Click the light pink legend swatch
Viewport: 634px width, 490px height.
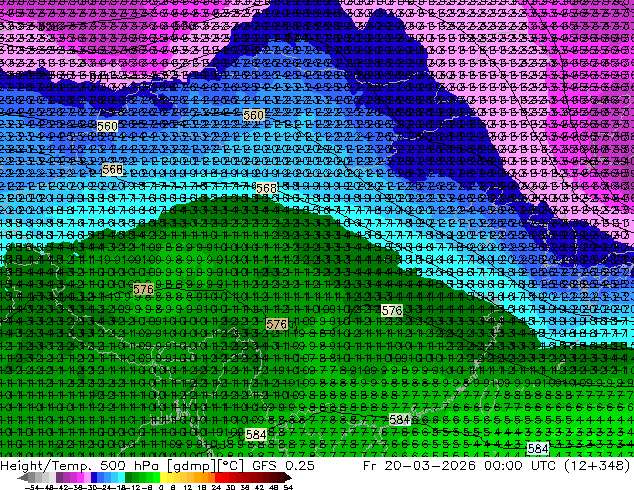87,477
